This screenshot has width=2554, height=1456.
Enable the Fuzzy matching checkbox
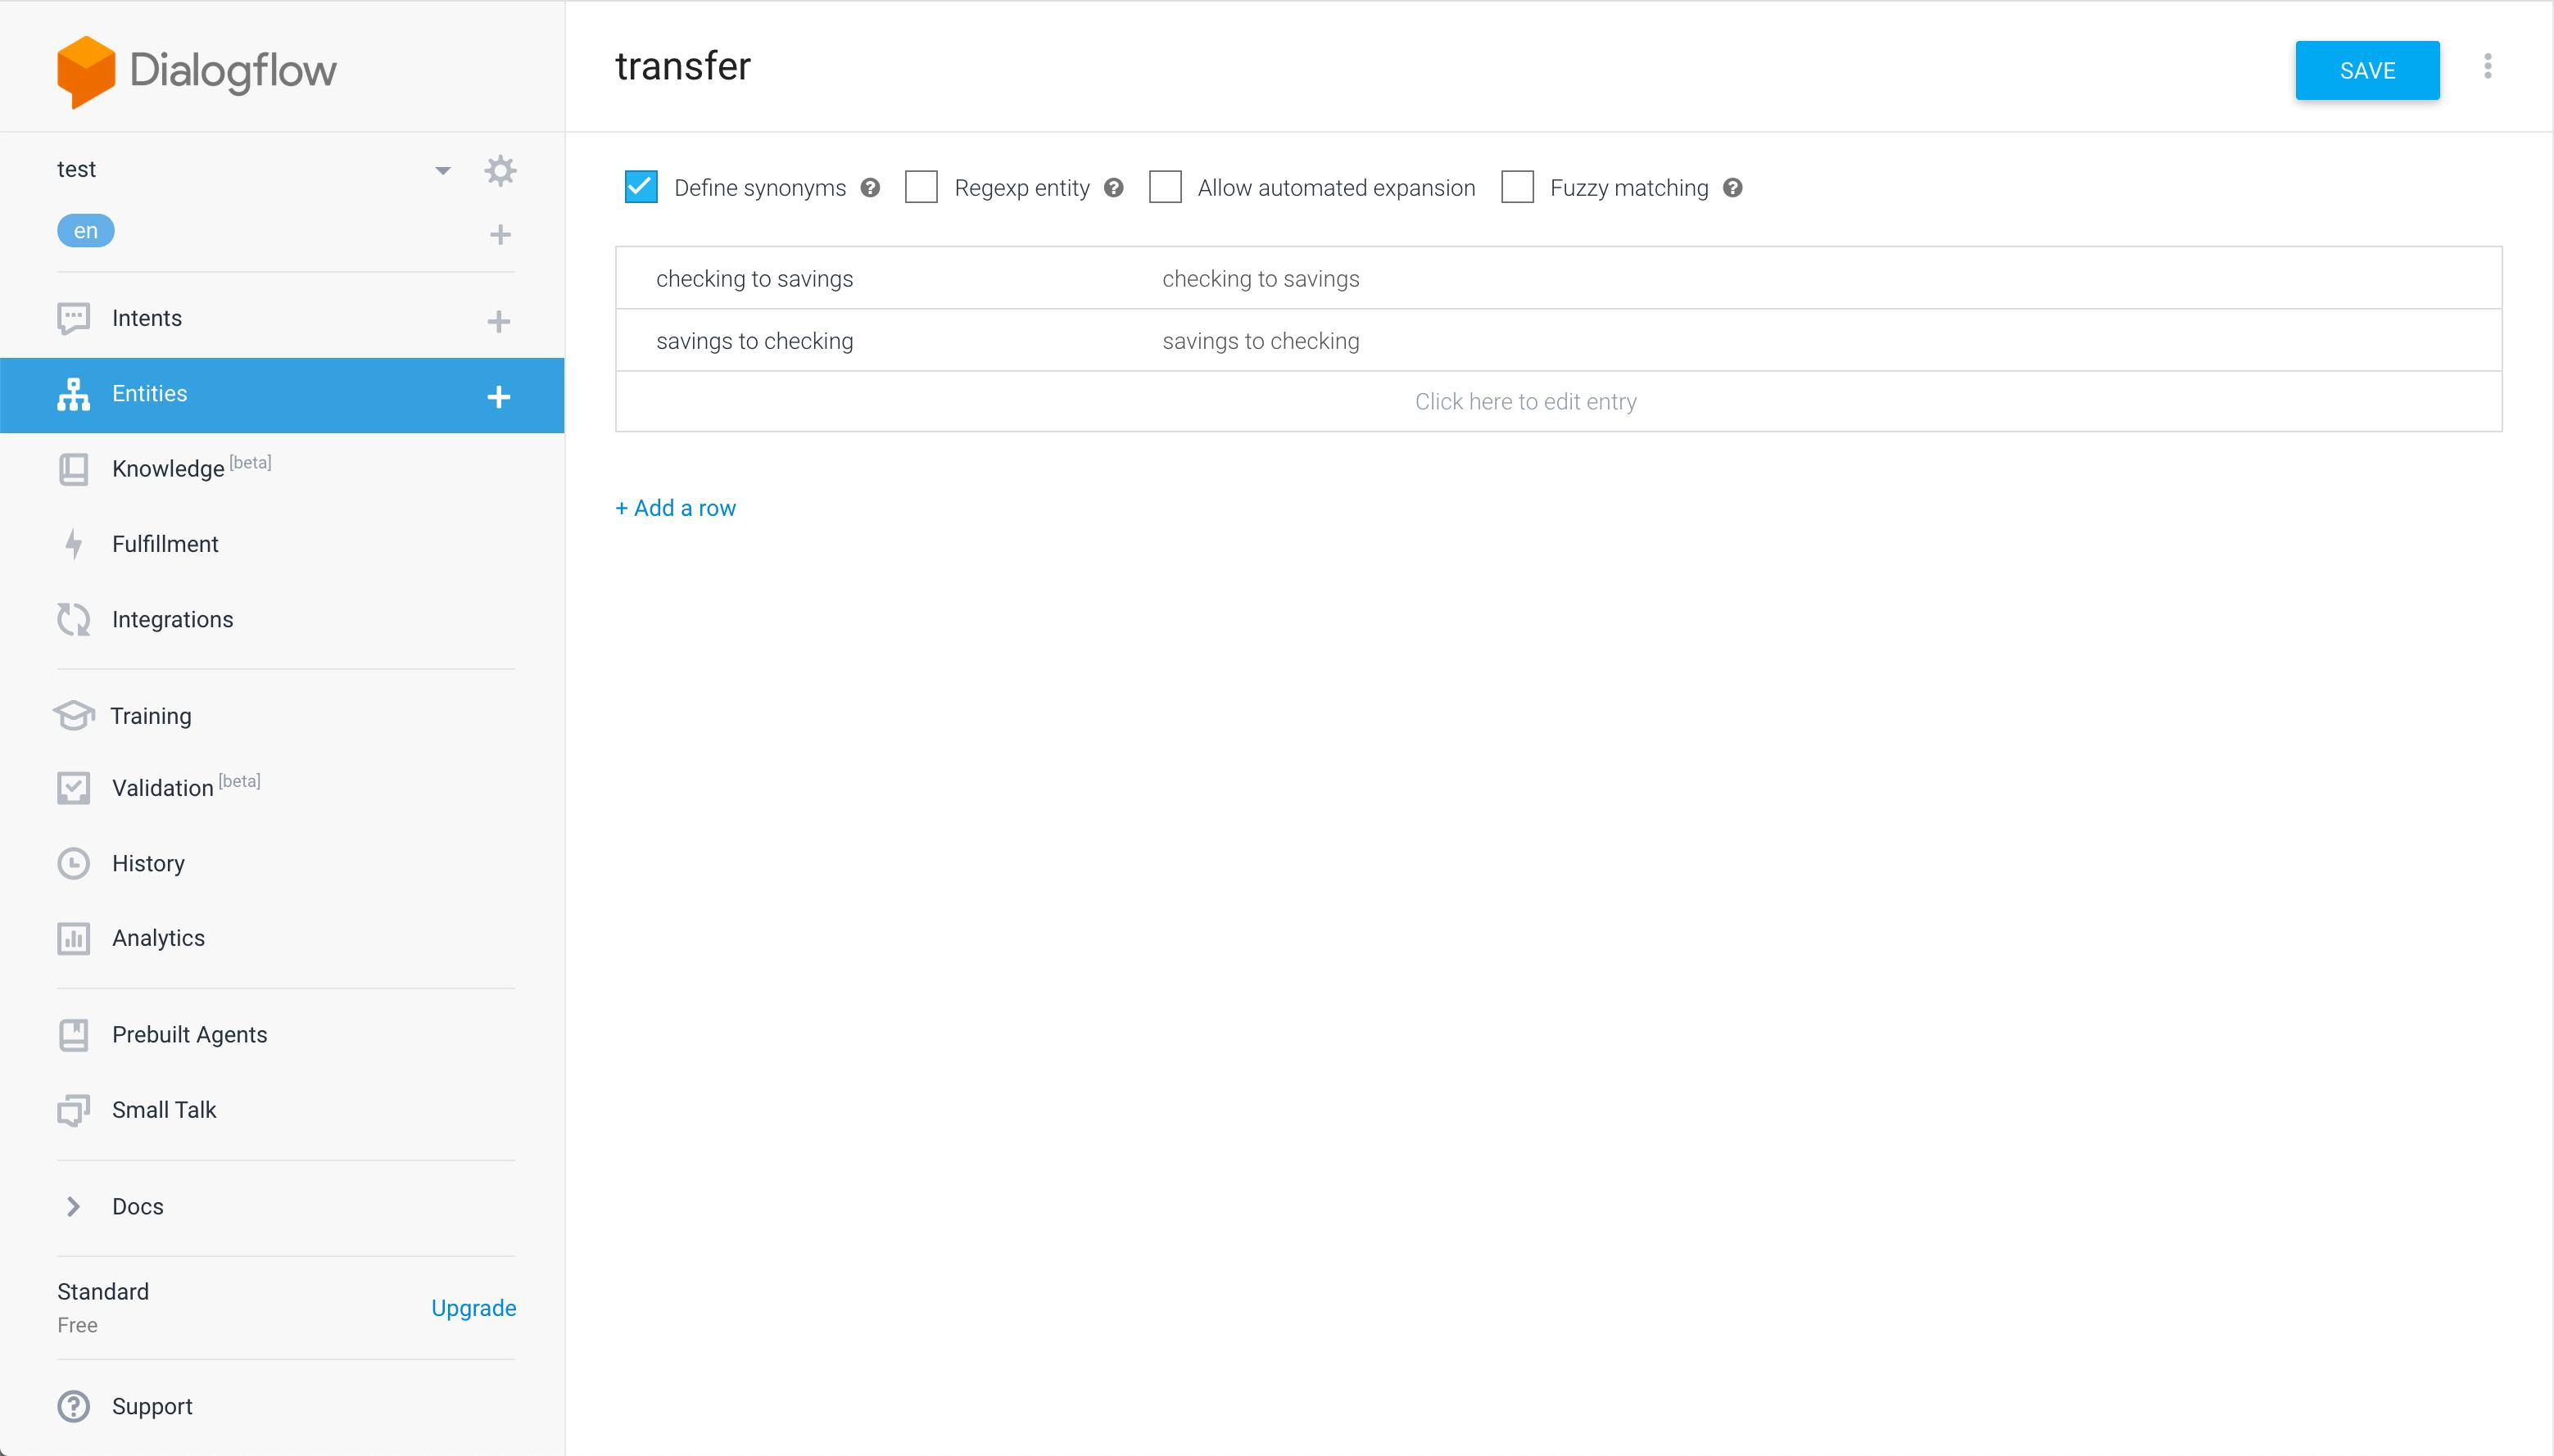(1517, 187)
